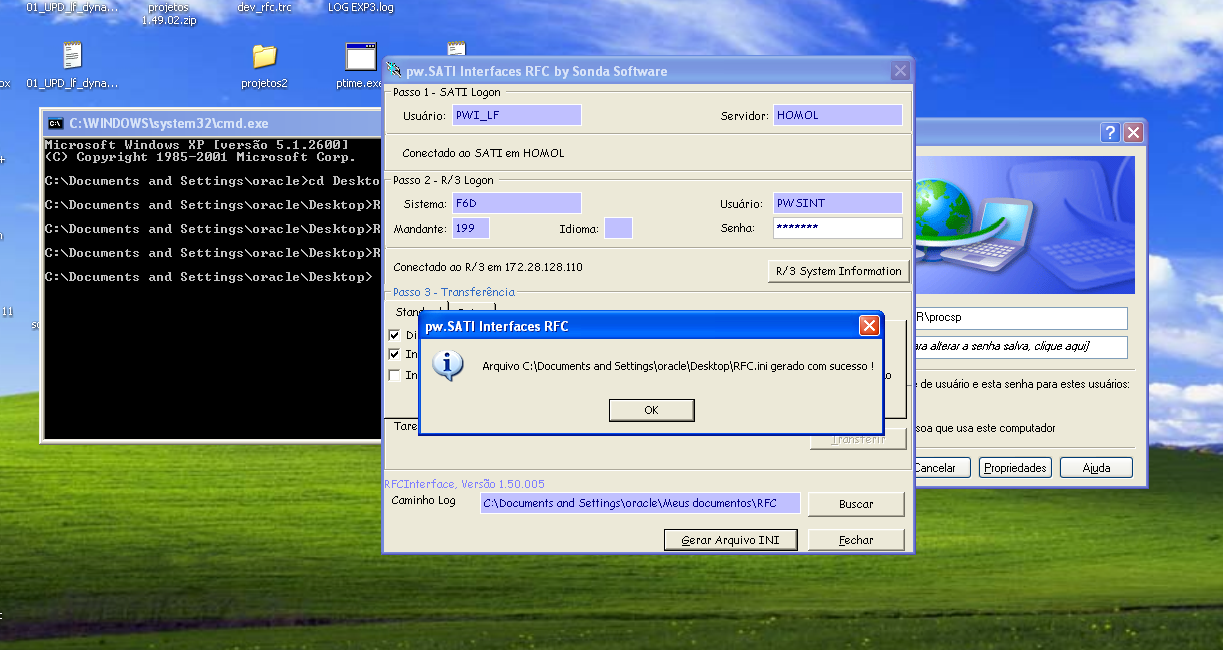The width and height of the screenshot is (1223, 650).
Task: Toggle the first checked checkbox in Passo 3
Action: tap(394, 335)
